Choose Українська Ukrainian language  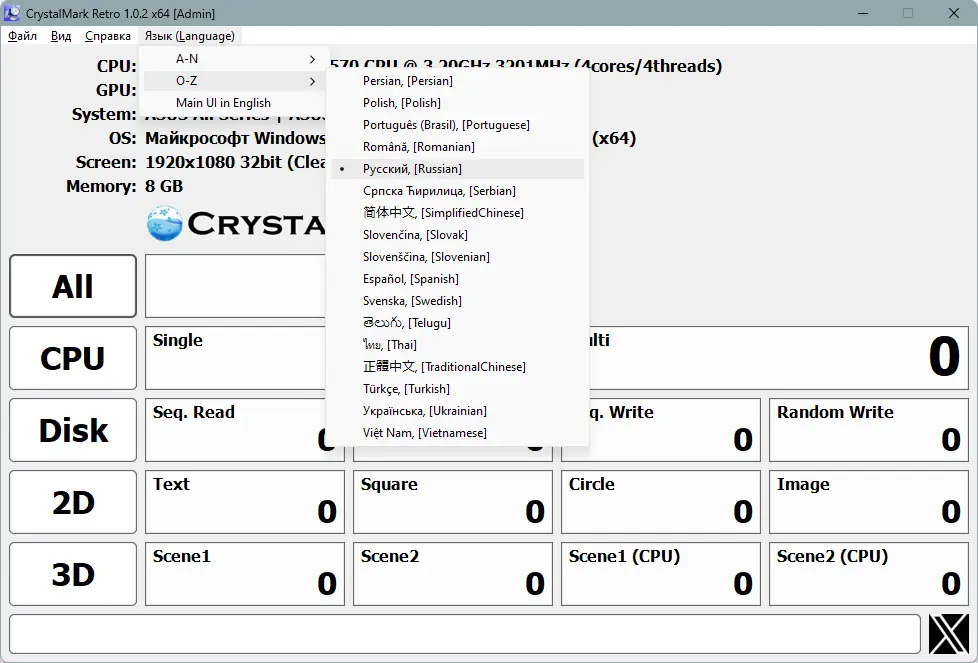tap(458, 411)
